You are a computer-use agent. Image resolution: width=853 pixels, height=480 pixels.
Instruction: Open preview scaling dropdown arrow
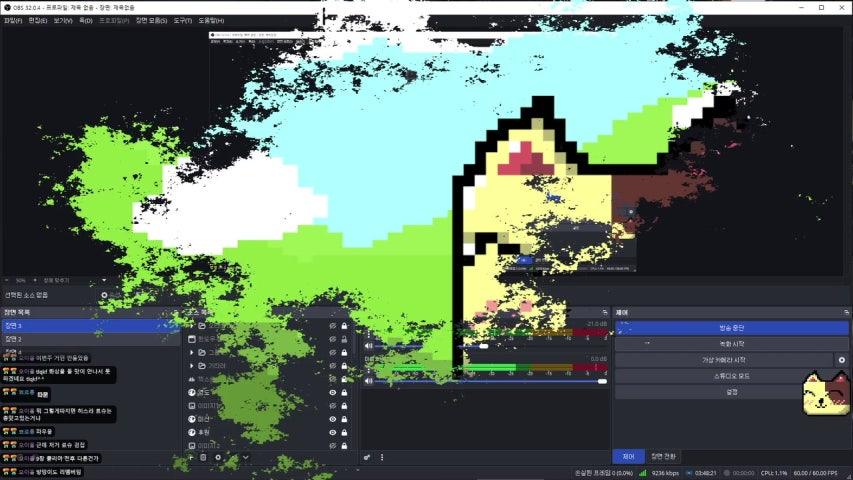point(104,280)
